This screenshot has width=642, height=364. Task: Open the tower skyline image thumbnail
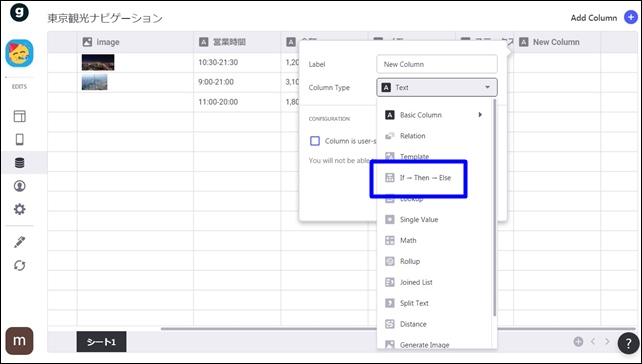coord(95,82)
